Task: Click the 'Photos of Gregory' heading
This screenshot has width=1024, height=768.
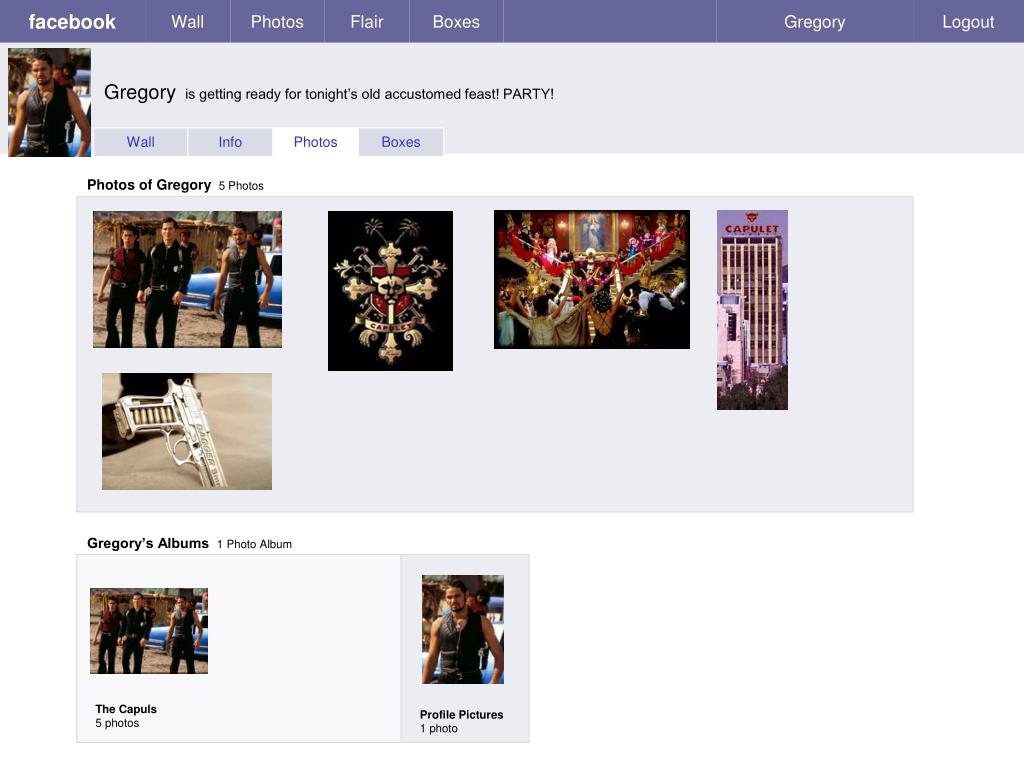Action: click(x=149, y=185)
